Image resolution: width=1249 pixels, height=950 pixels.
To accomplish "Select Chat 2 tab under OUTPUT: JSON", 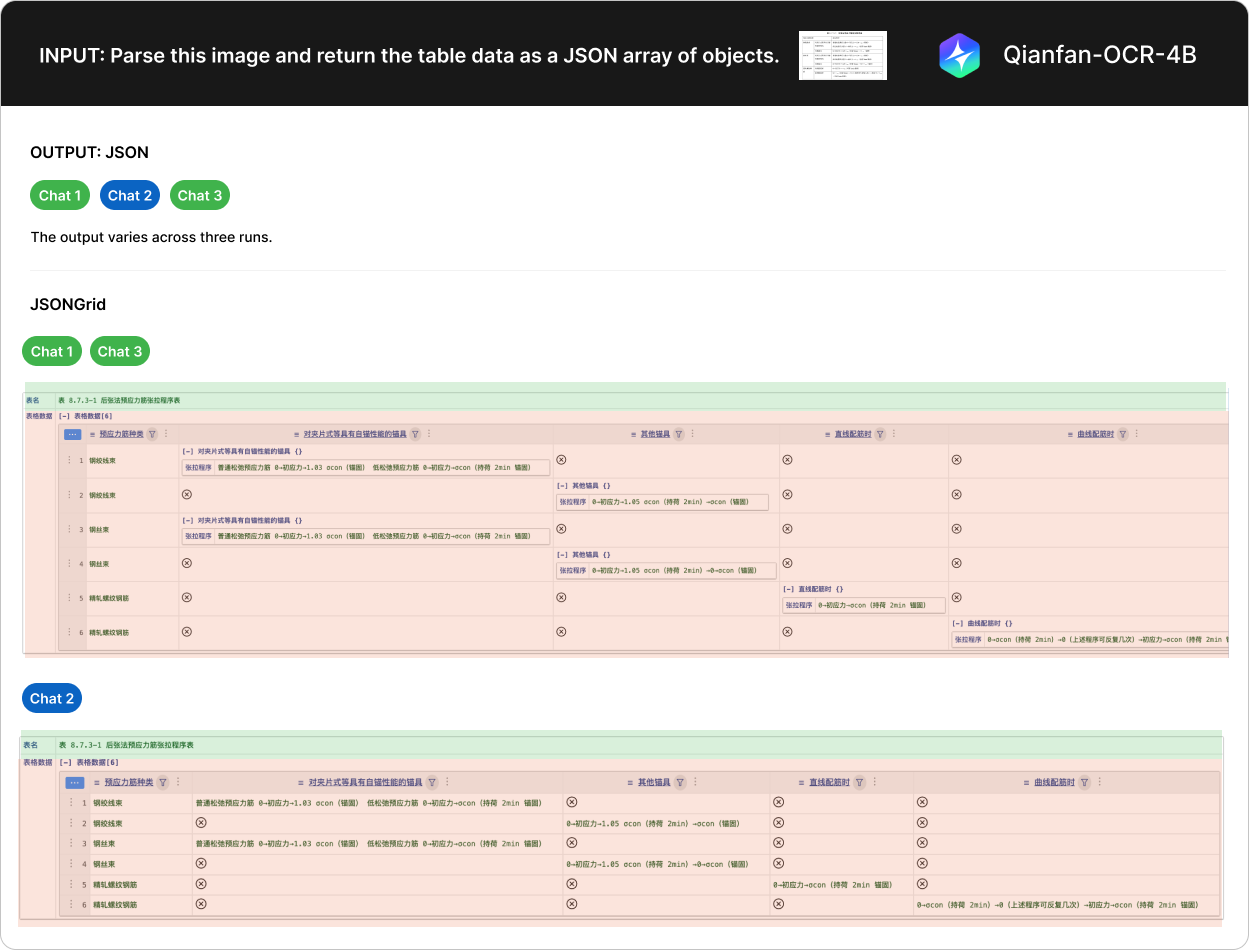I will click(x=130, y=195).
